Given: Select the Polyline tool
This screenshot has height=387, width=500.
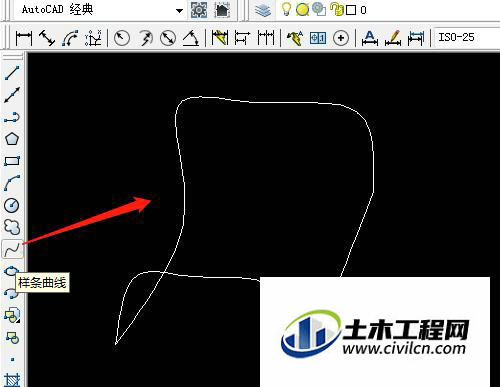Looking at the screenshot, I should coord(12,117).
